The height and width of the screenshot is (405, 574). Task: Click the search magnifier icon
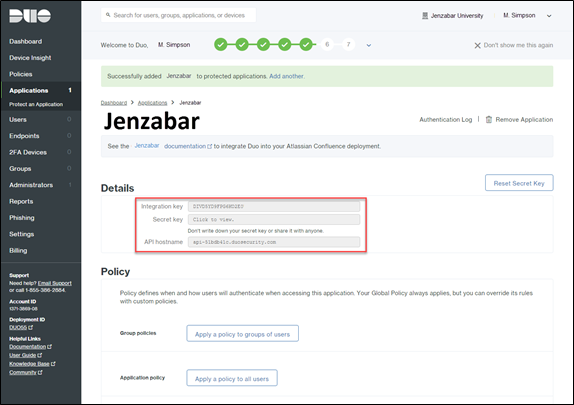point(108,15)
